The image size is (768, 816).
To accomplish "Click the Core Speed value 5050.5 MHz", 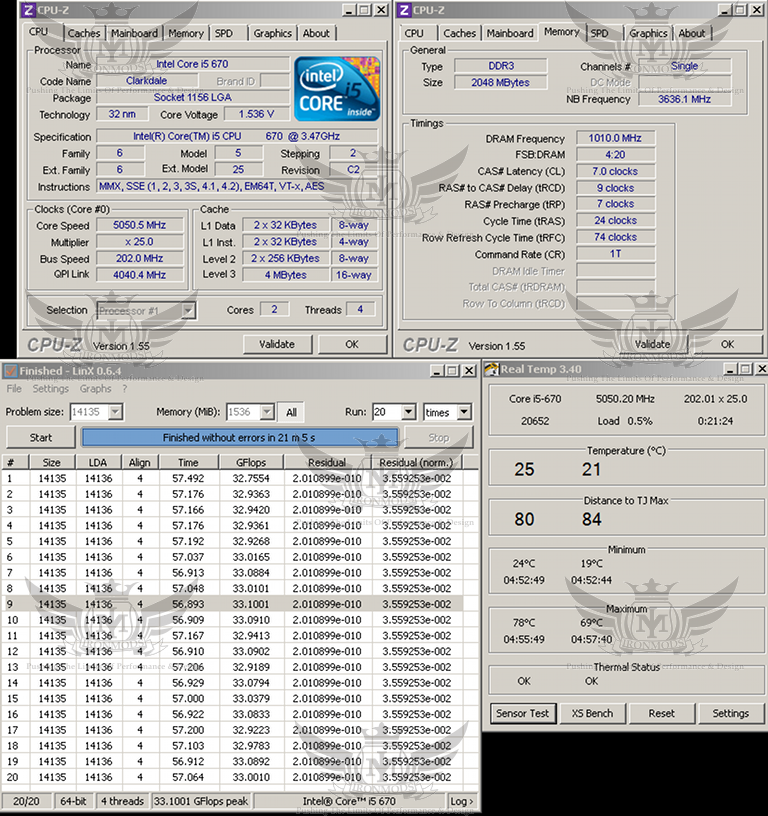I will coord(139,225).
